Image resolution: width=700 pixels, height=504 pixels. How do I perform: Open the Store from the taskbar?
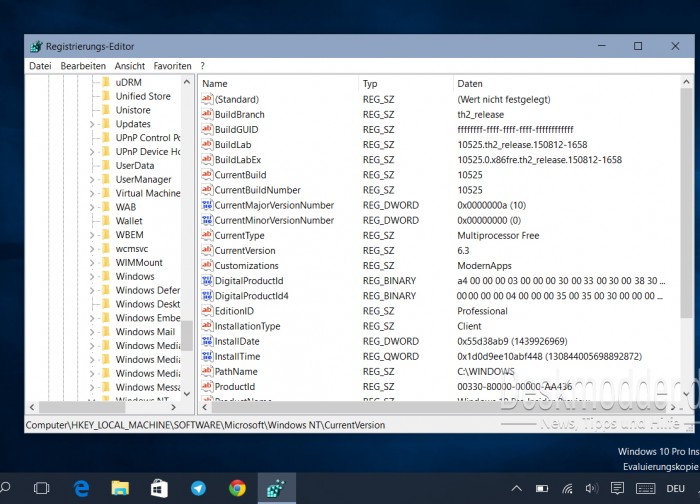click(x=159, y=488)
